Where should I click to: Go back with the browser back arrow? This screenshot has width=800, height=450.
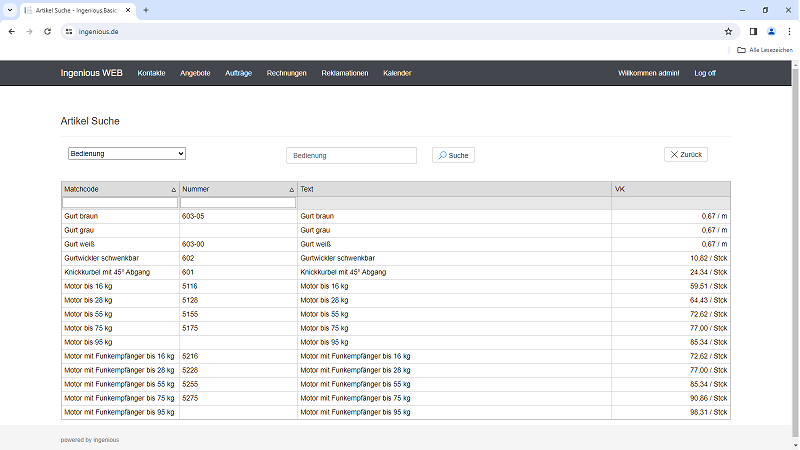coord(12,32)
